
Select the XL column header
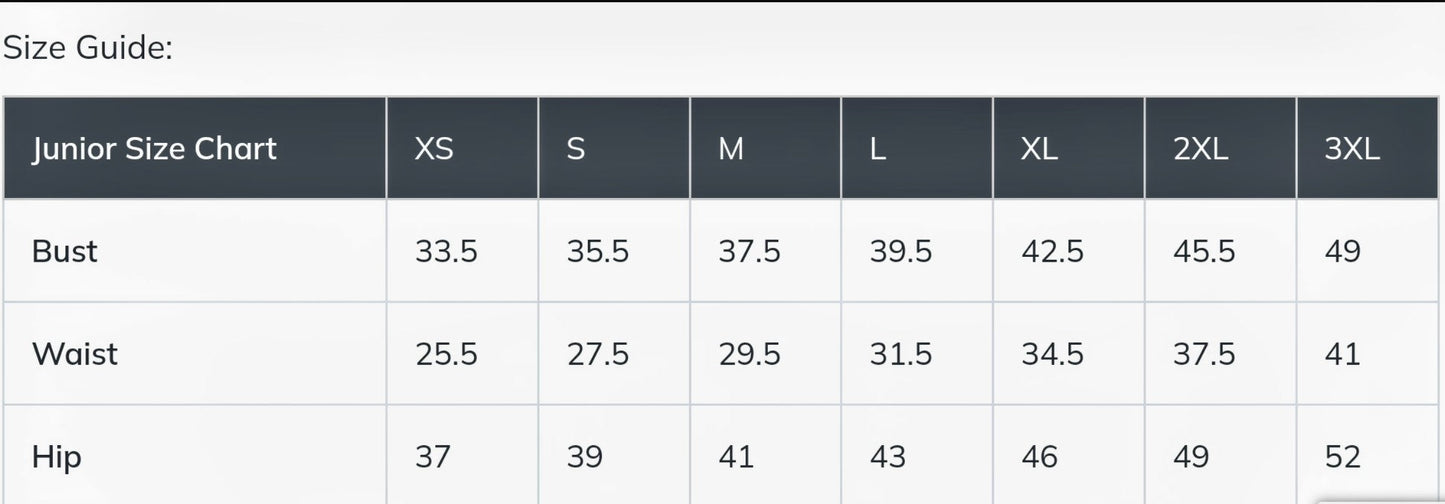click(1039, 149)
